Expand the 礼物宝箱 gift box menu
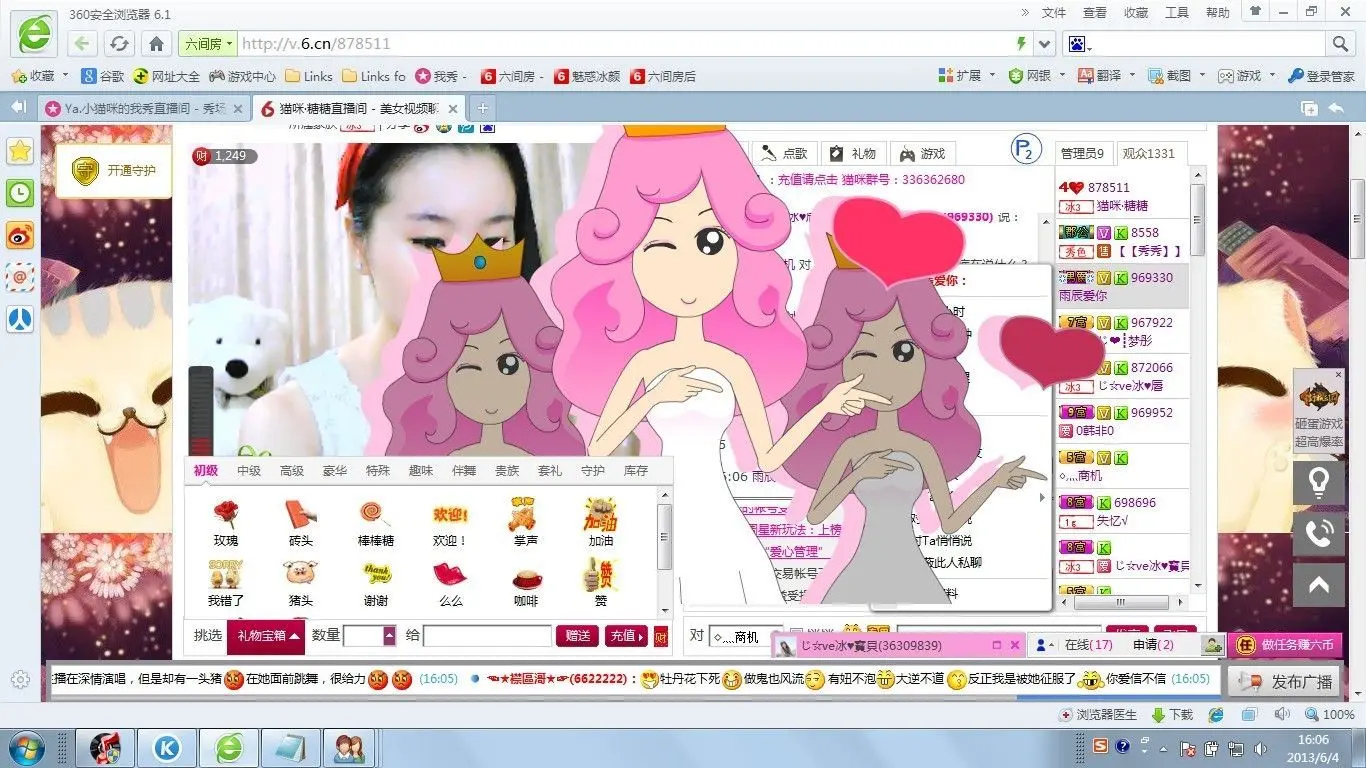The width and height of the screenshot is (1366, 768). 264,636
